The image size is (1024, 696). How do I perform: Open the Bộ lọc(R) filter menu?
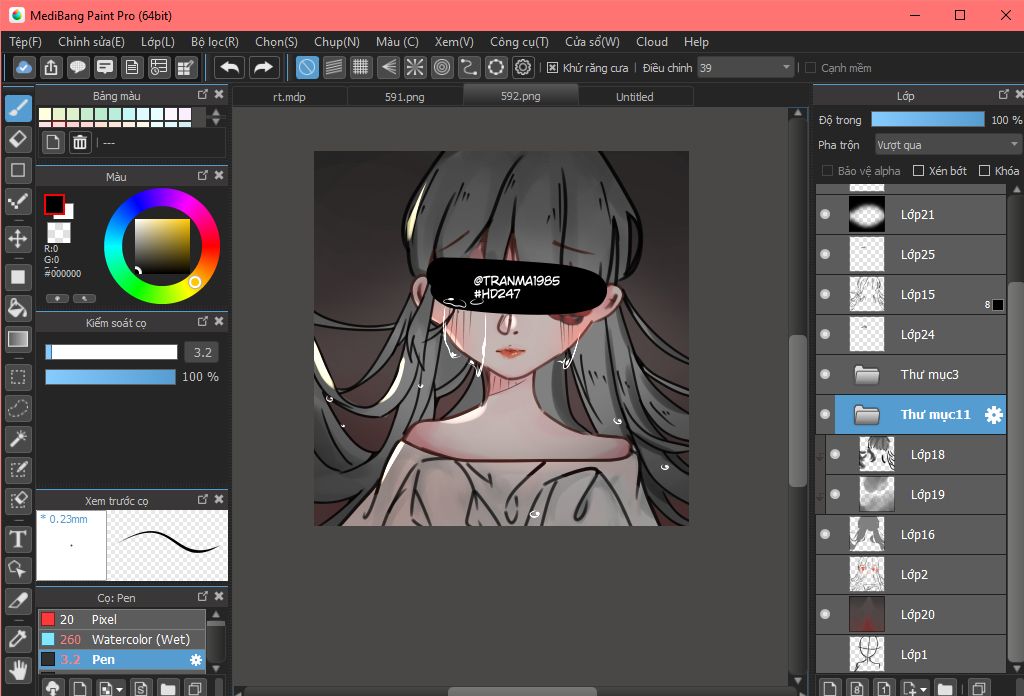coord(215,42)
